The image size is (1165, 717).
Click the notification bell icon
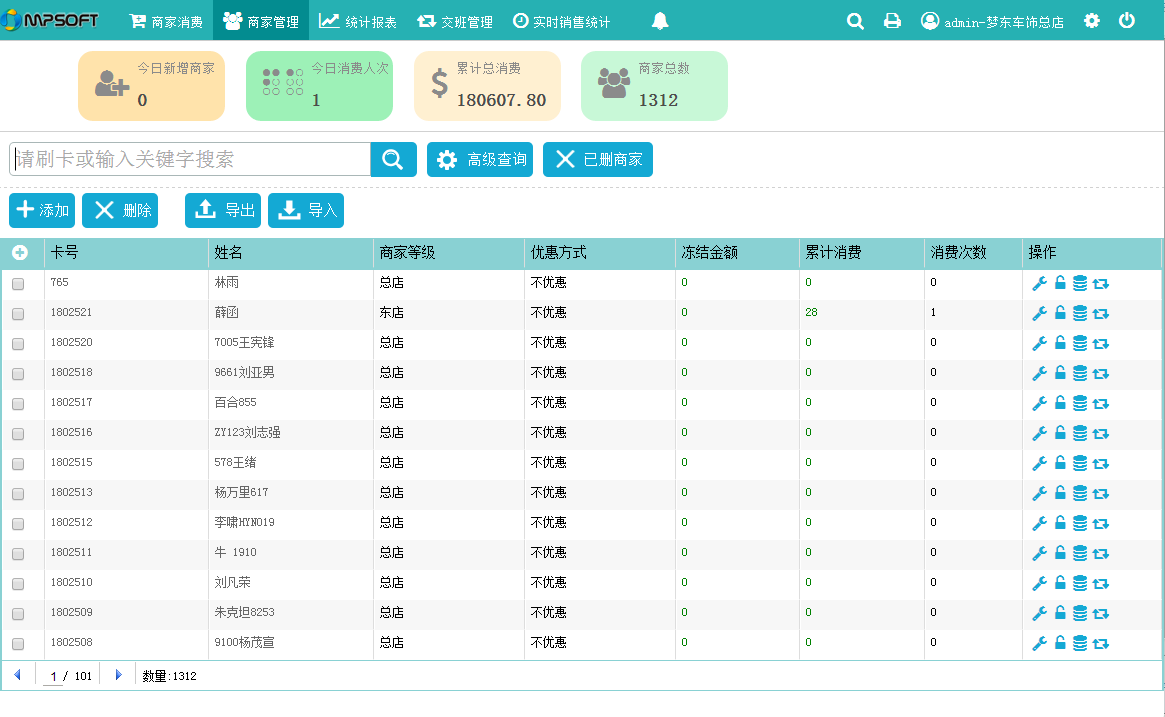[x=660, y=21]
